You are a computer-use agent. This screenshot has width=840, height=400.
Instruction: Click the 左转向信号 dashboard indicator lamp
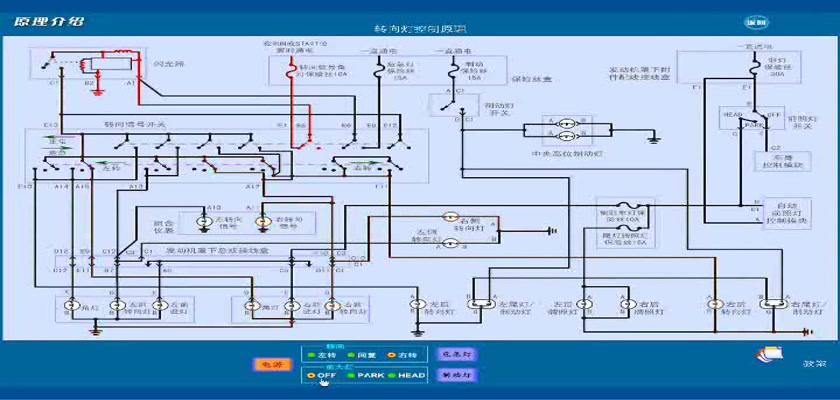[204, 221]
